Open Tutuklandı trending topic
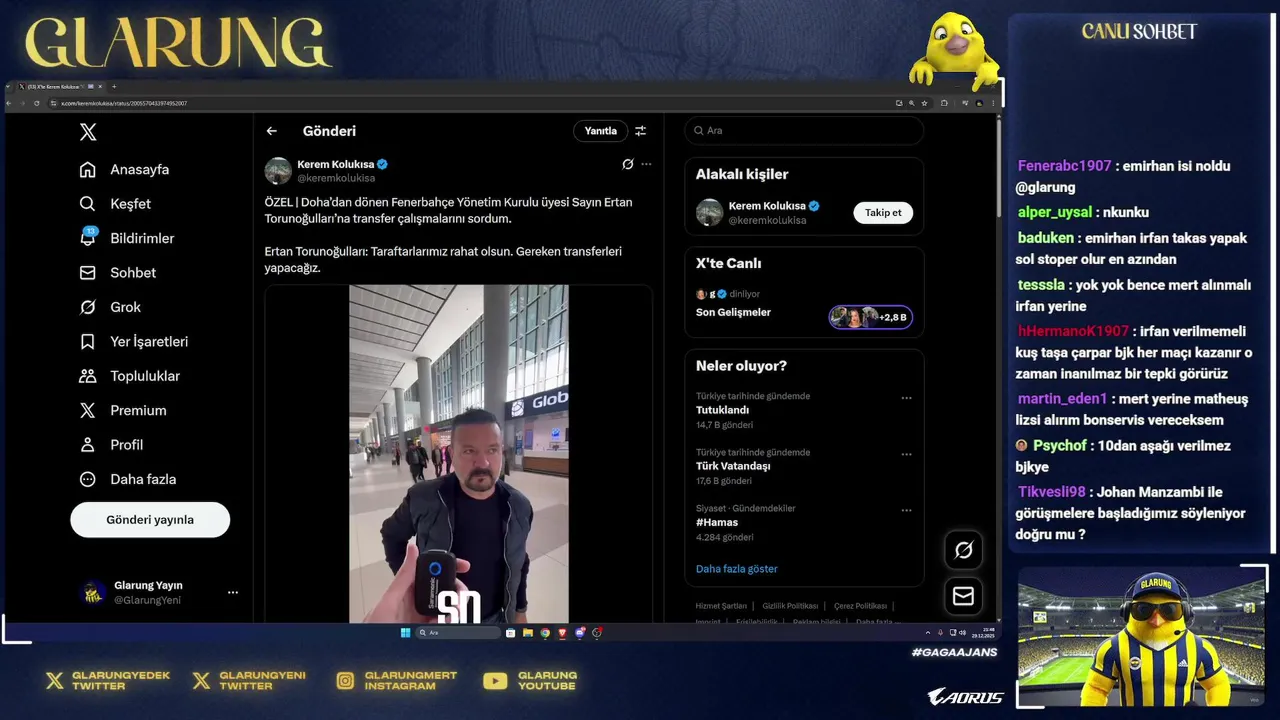This screenshot has width=1280, height=720. click(722, 410)
